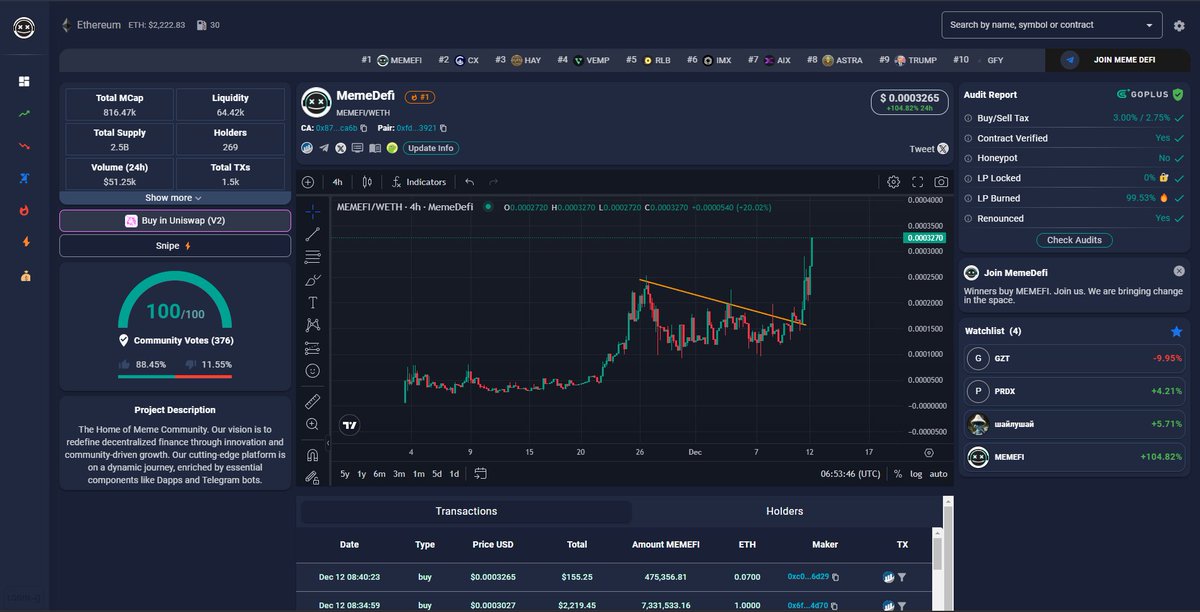Select trending token #2 CX
Screen dimensions: 1200x612
click(x=458, y=60)
